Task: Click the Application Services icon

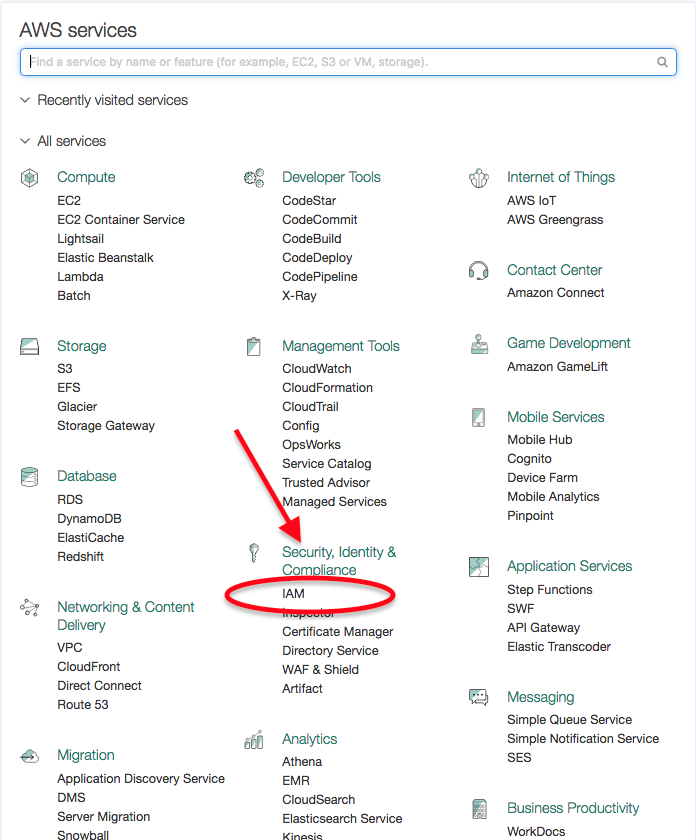Action: (x=479, y=567)
